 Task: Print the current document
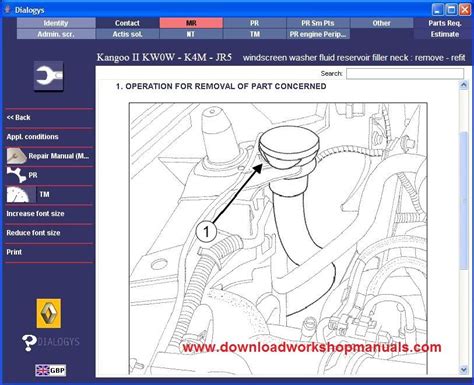point(14,252)
